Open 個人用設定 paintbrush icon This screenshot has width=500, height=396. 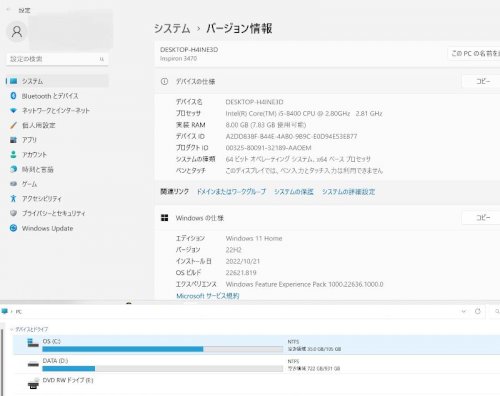point(13,125)
